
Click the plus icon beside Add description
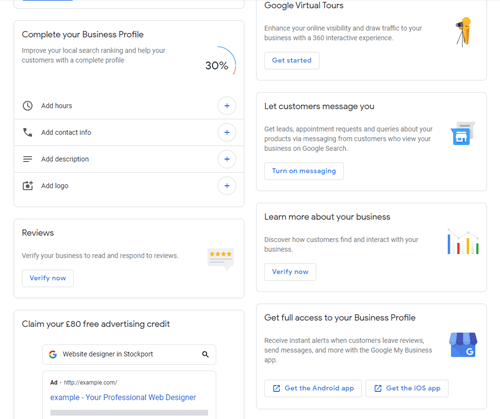click(x=227, y=159)
